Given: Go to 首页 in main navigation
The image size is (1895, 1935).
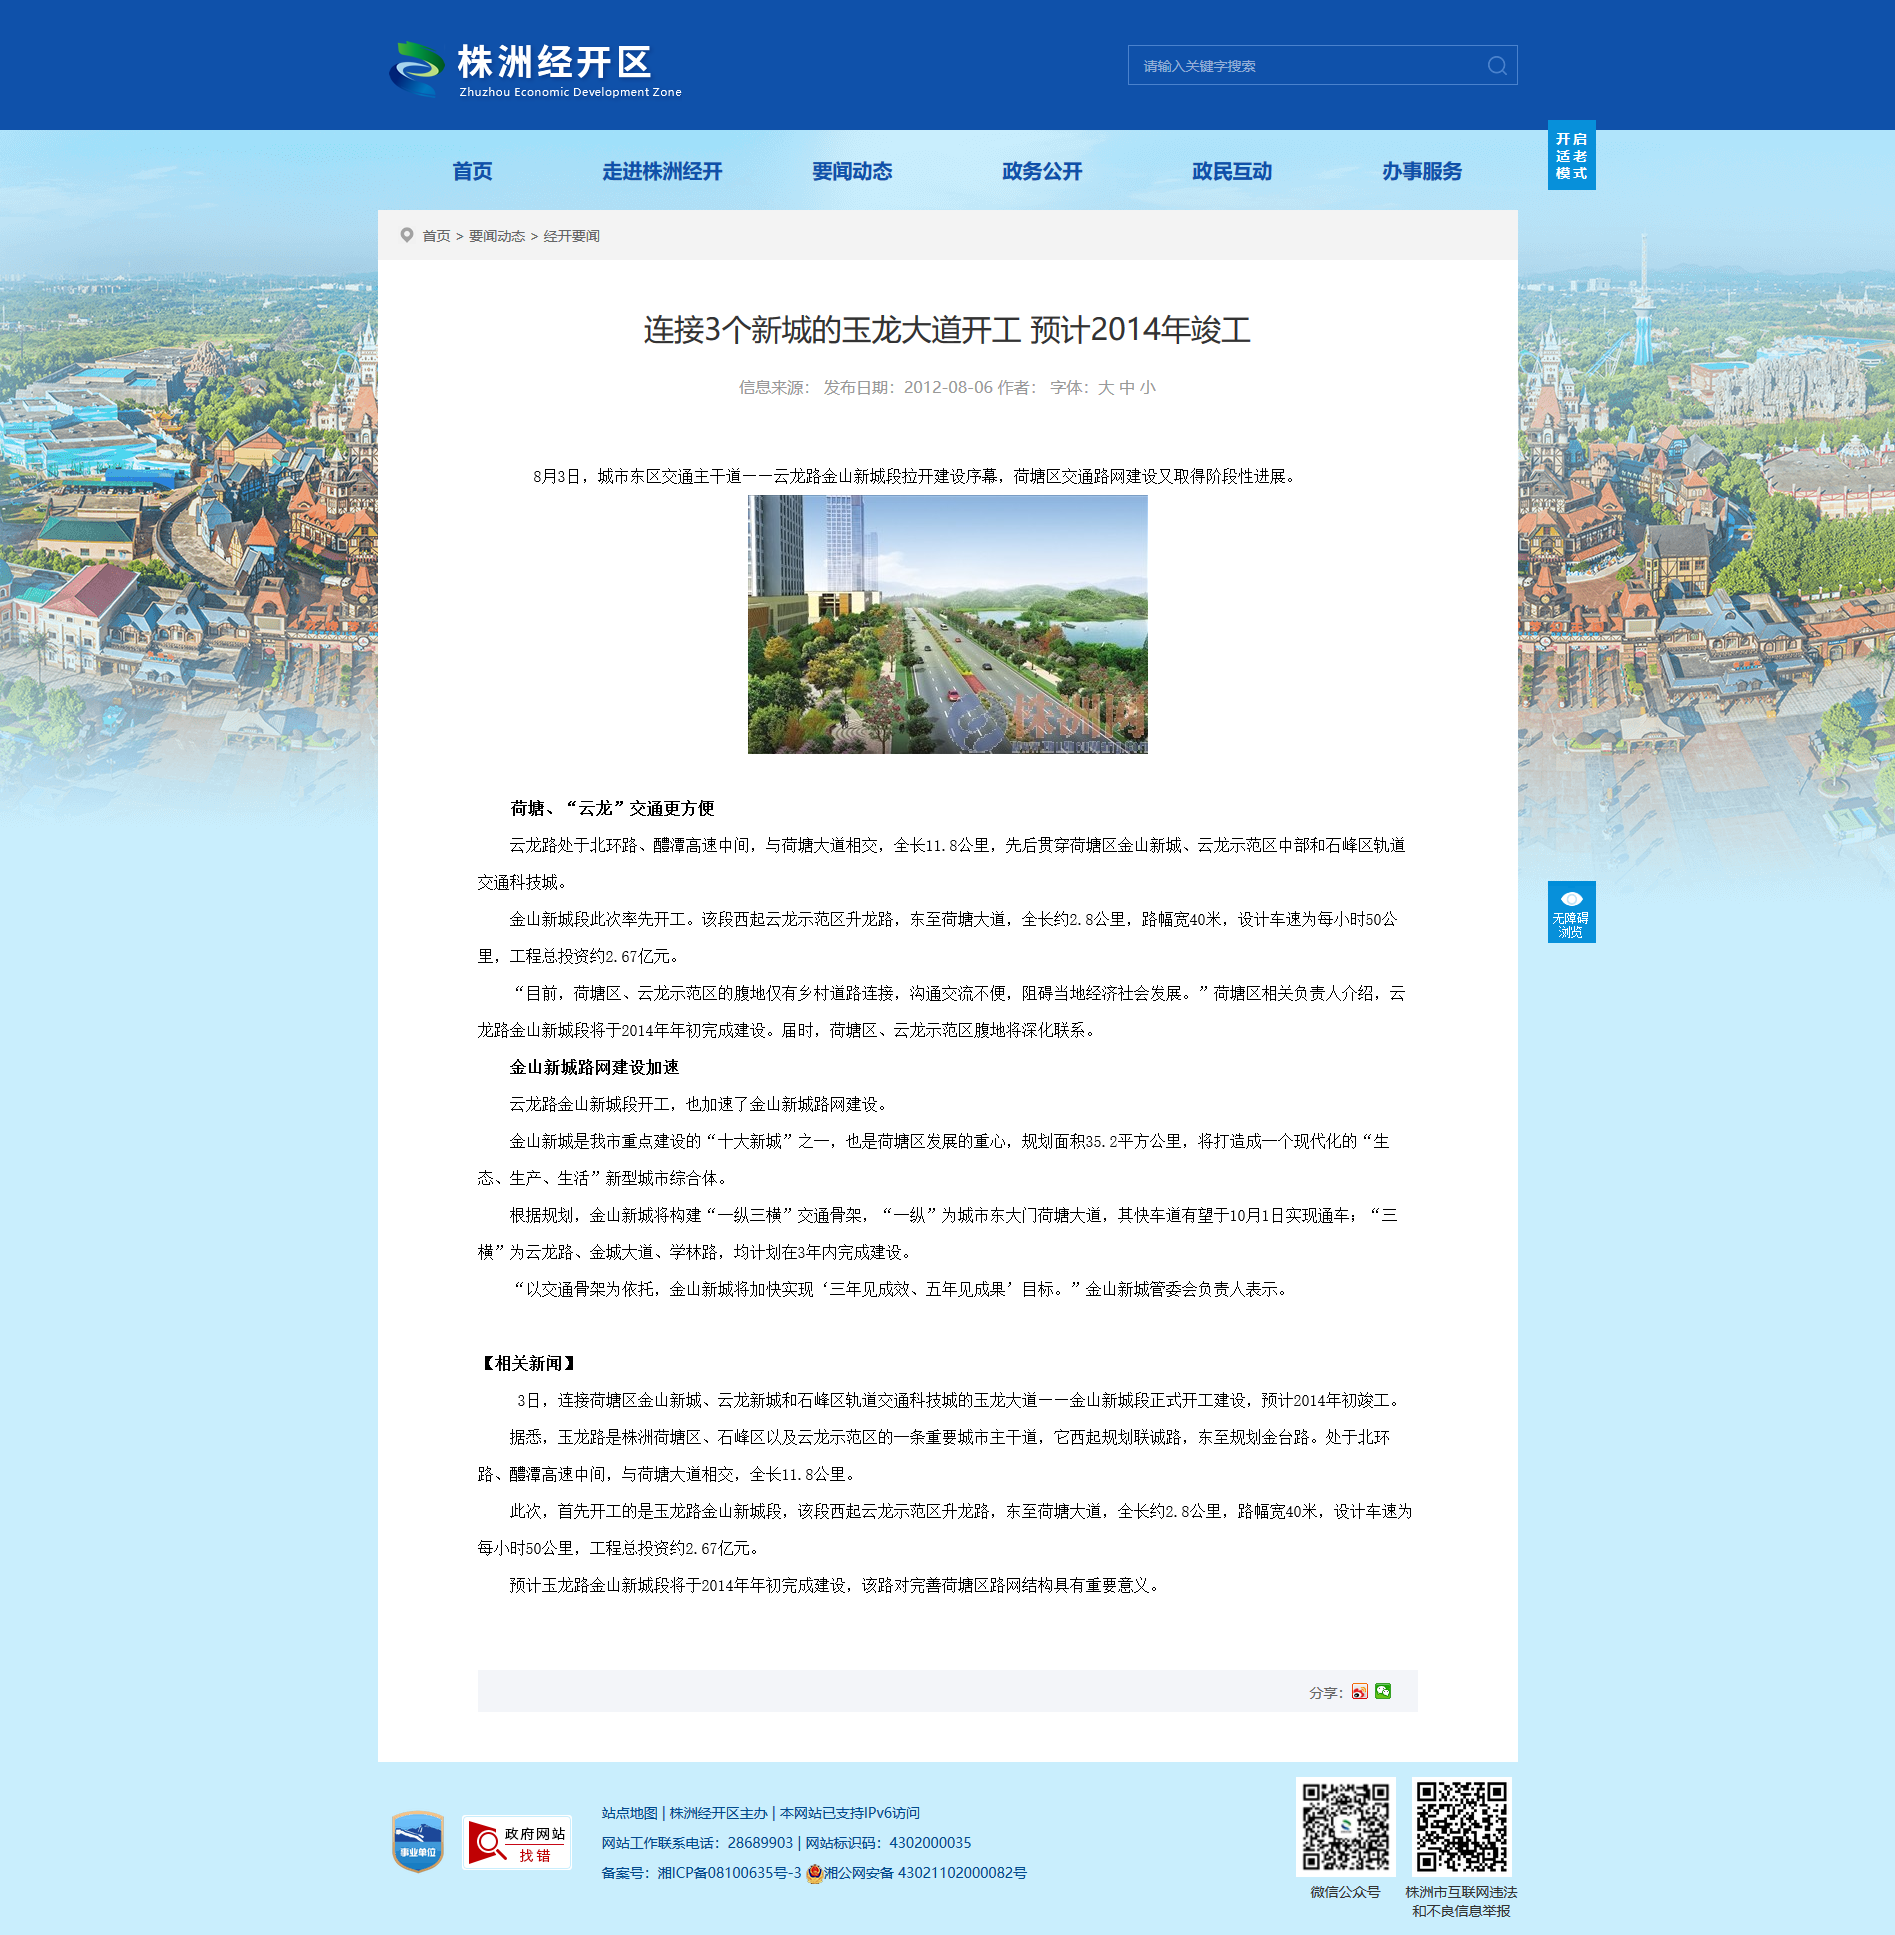Looking at the screenshot, I should [472, 172].
